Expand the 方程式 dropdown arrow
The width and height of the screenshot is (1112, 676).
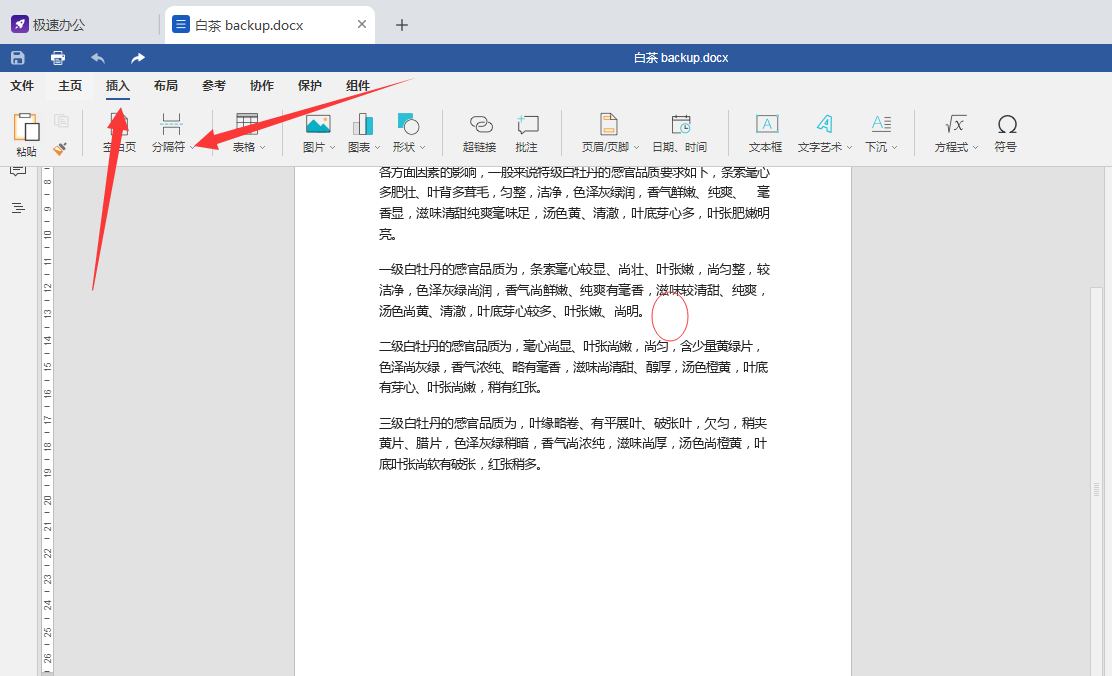pyautogui.click(x=975, y=148)
